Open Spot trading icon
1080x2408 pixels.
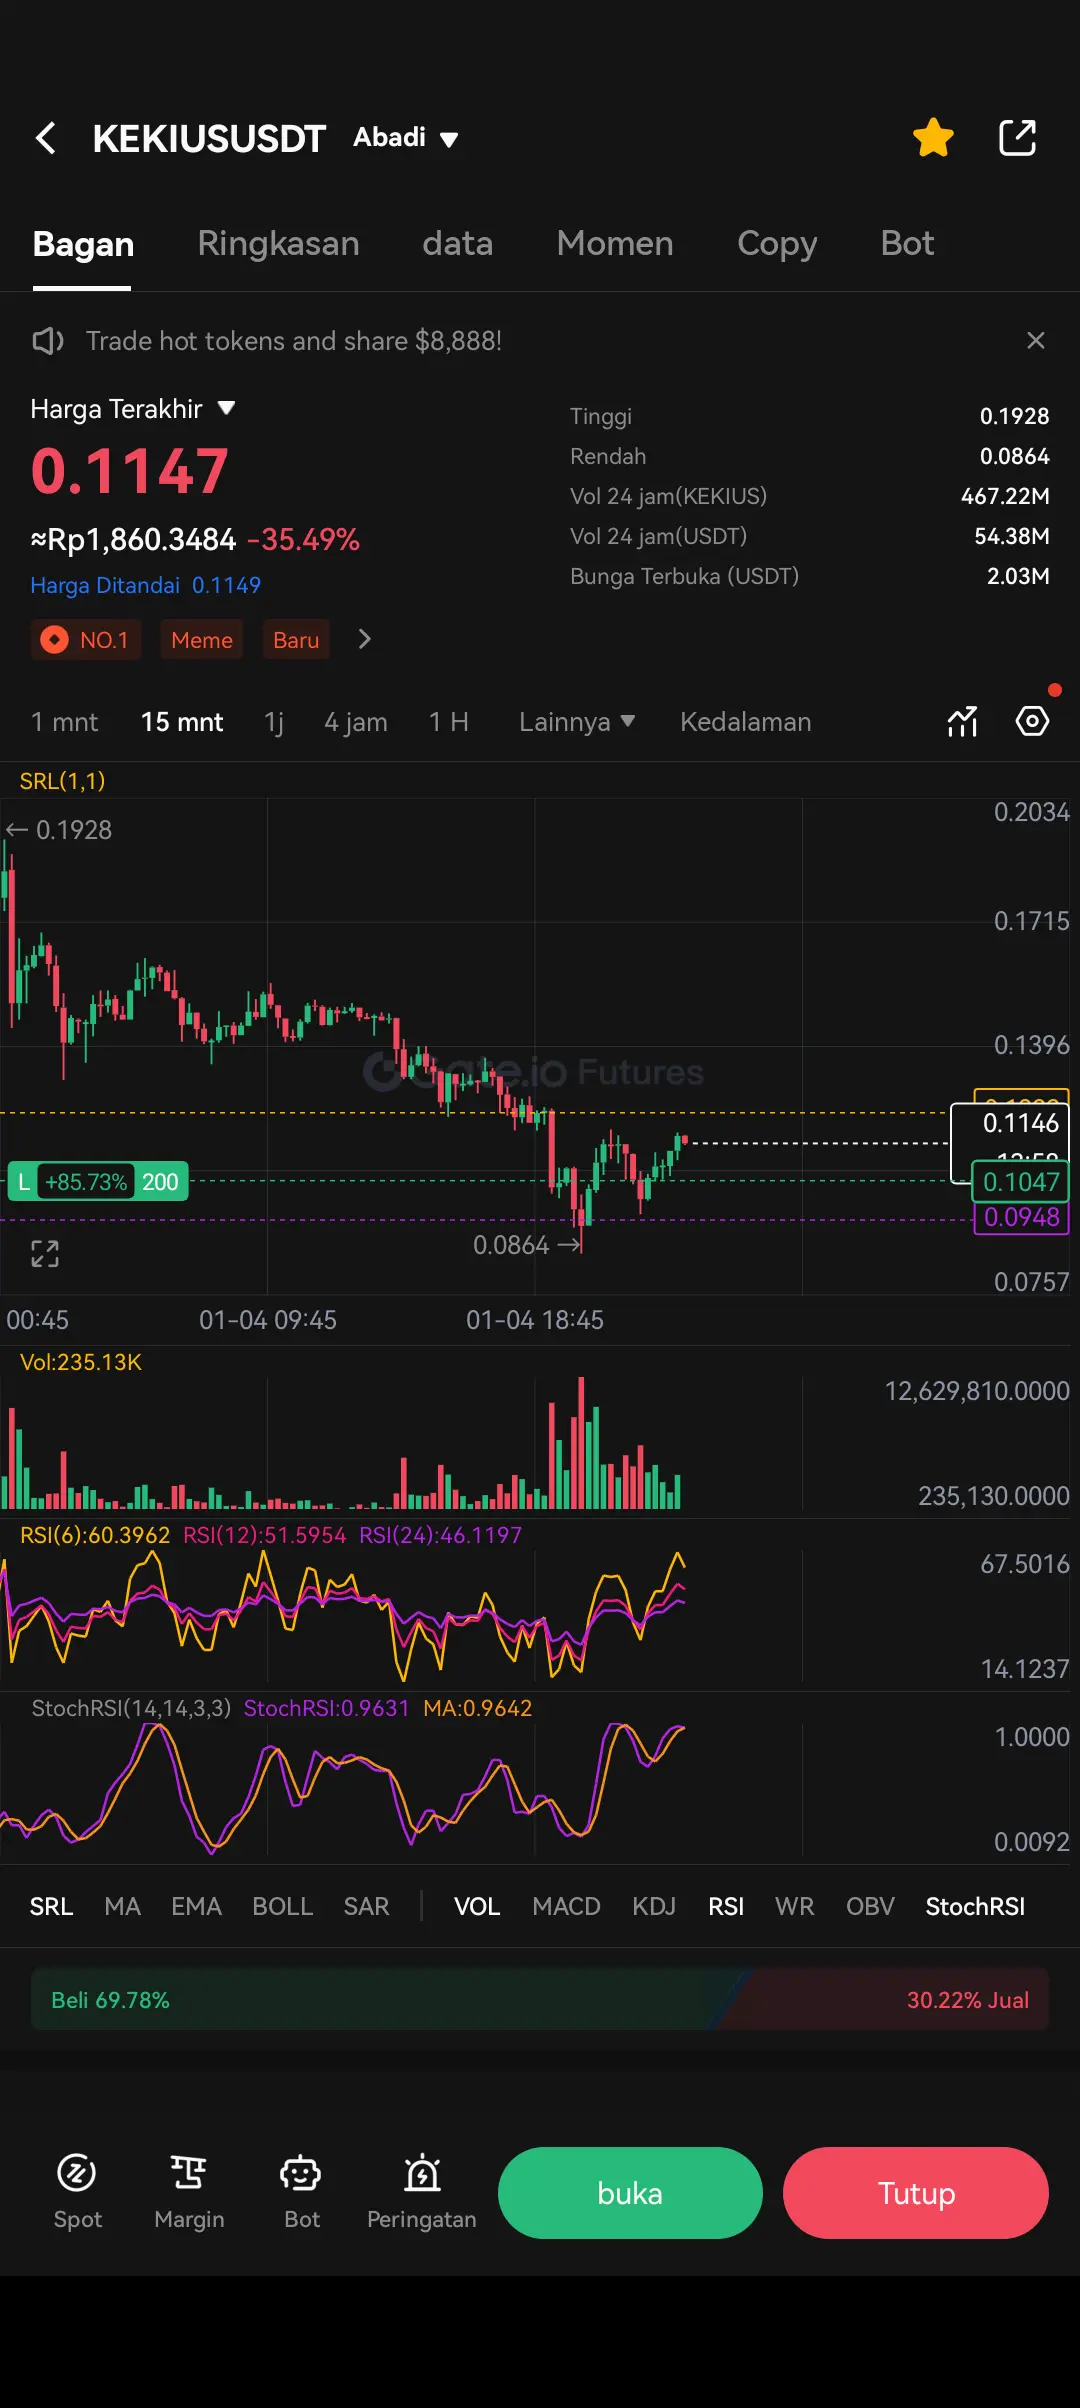click(77, 2192)
